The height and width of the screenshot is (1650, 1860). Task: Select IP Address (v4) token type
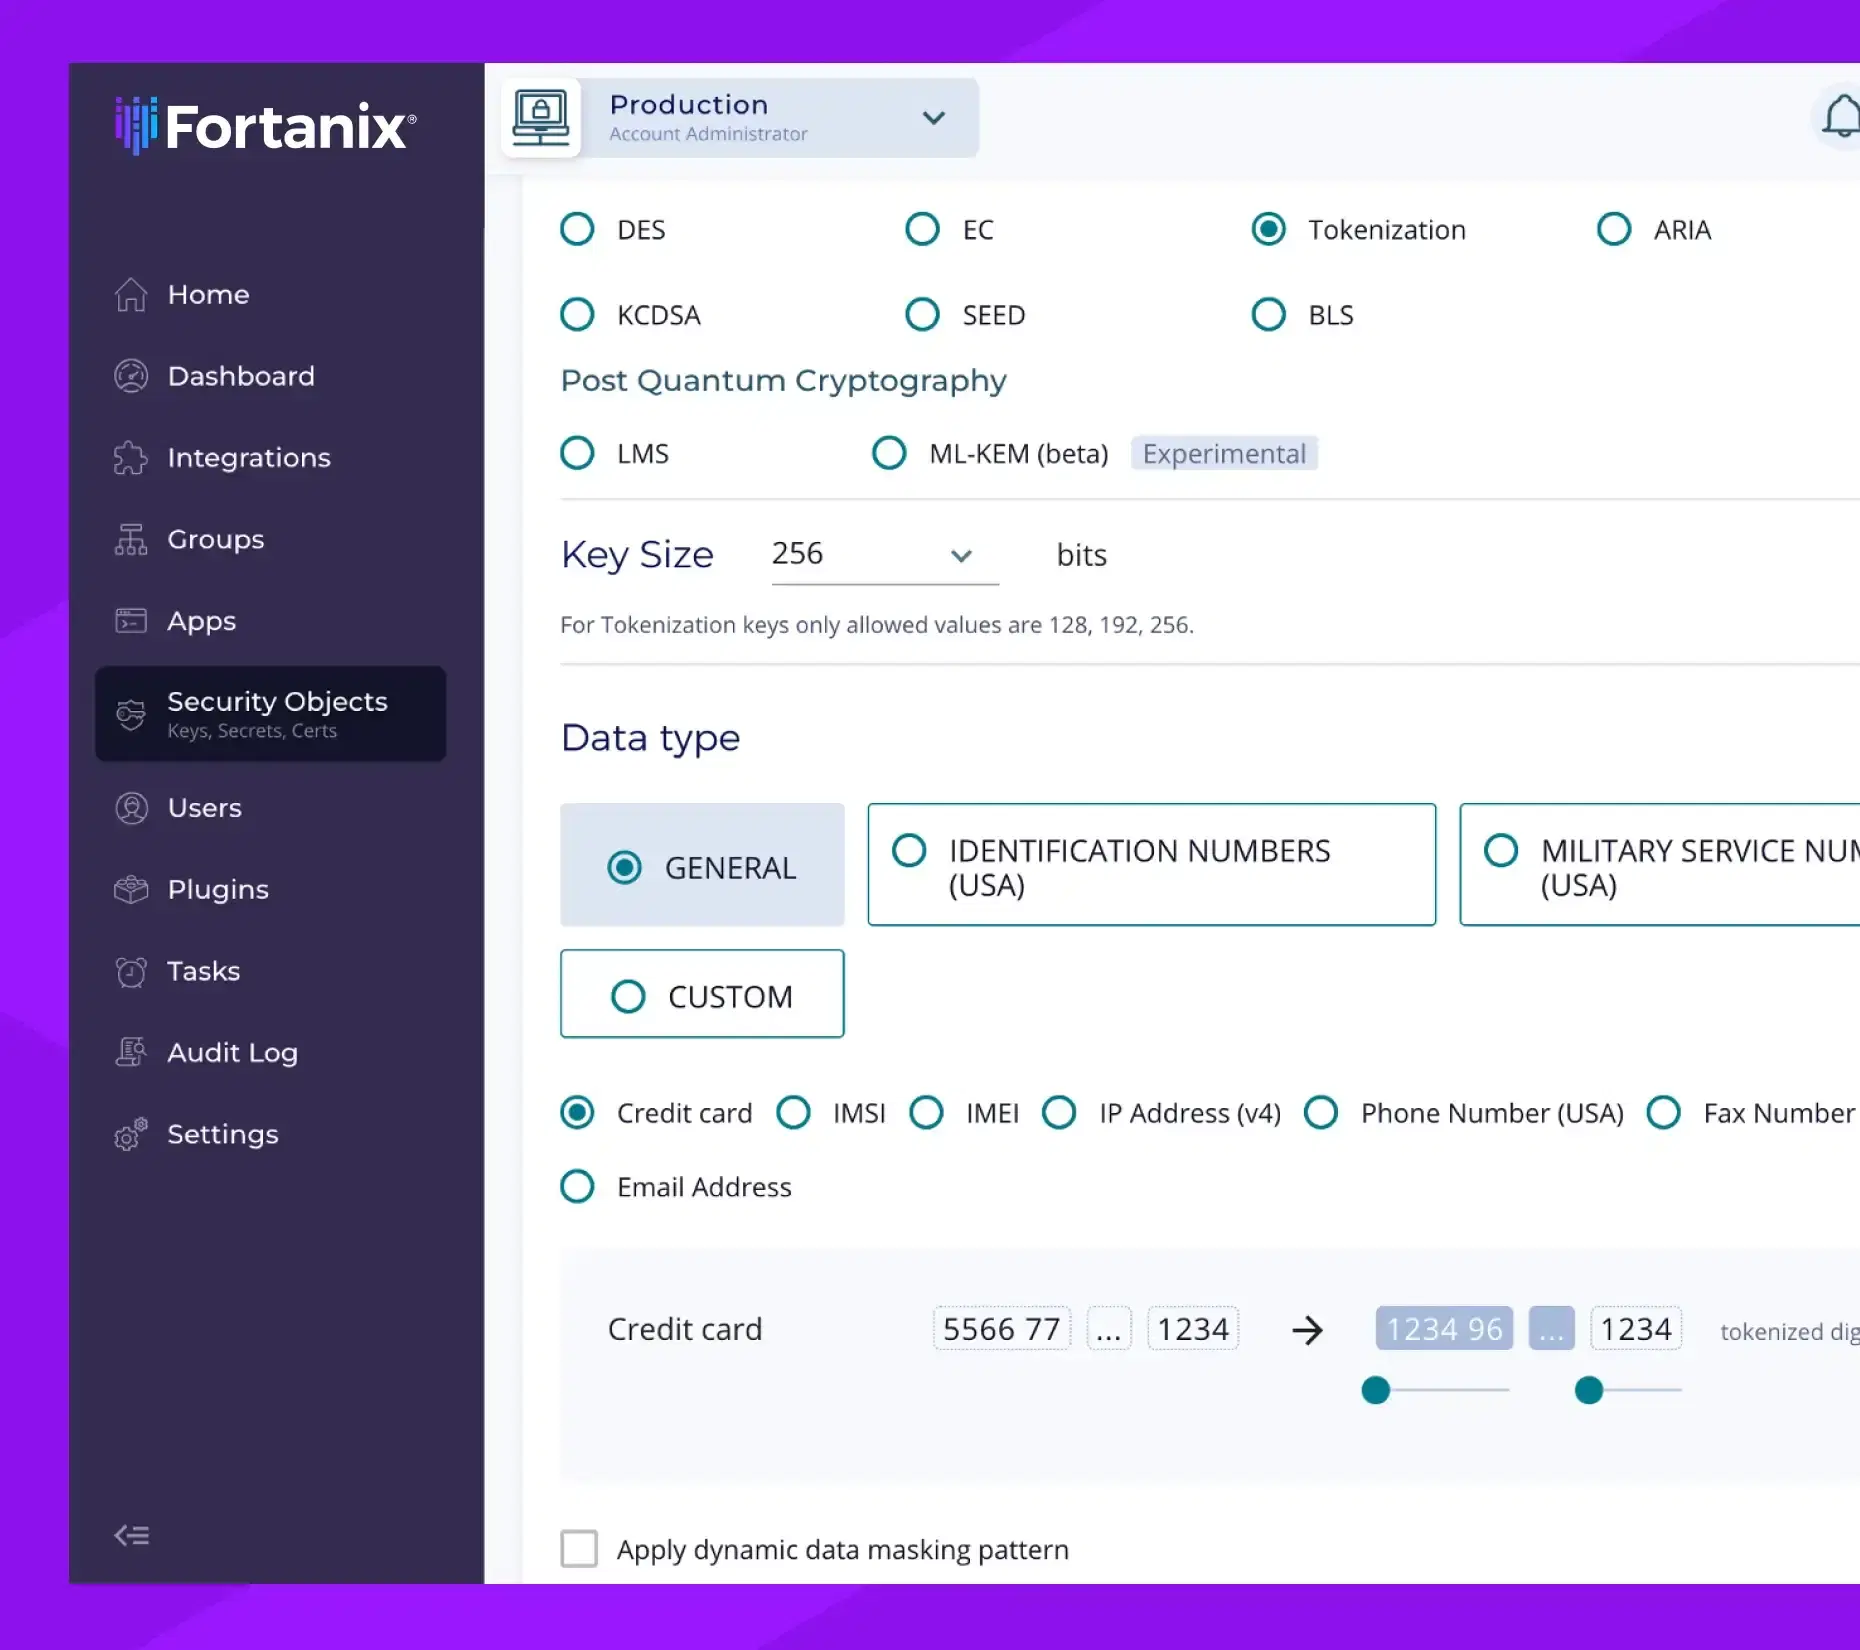click(x=1059, y=1112)
